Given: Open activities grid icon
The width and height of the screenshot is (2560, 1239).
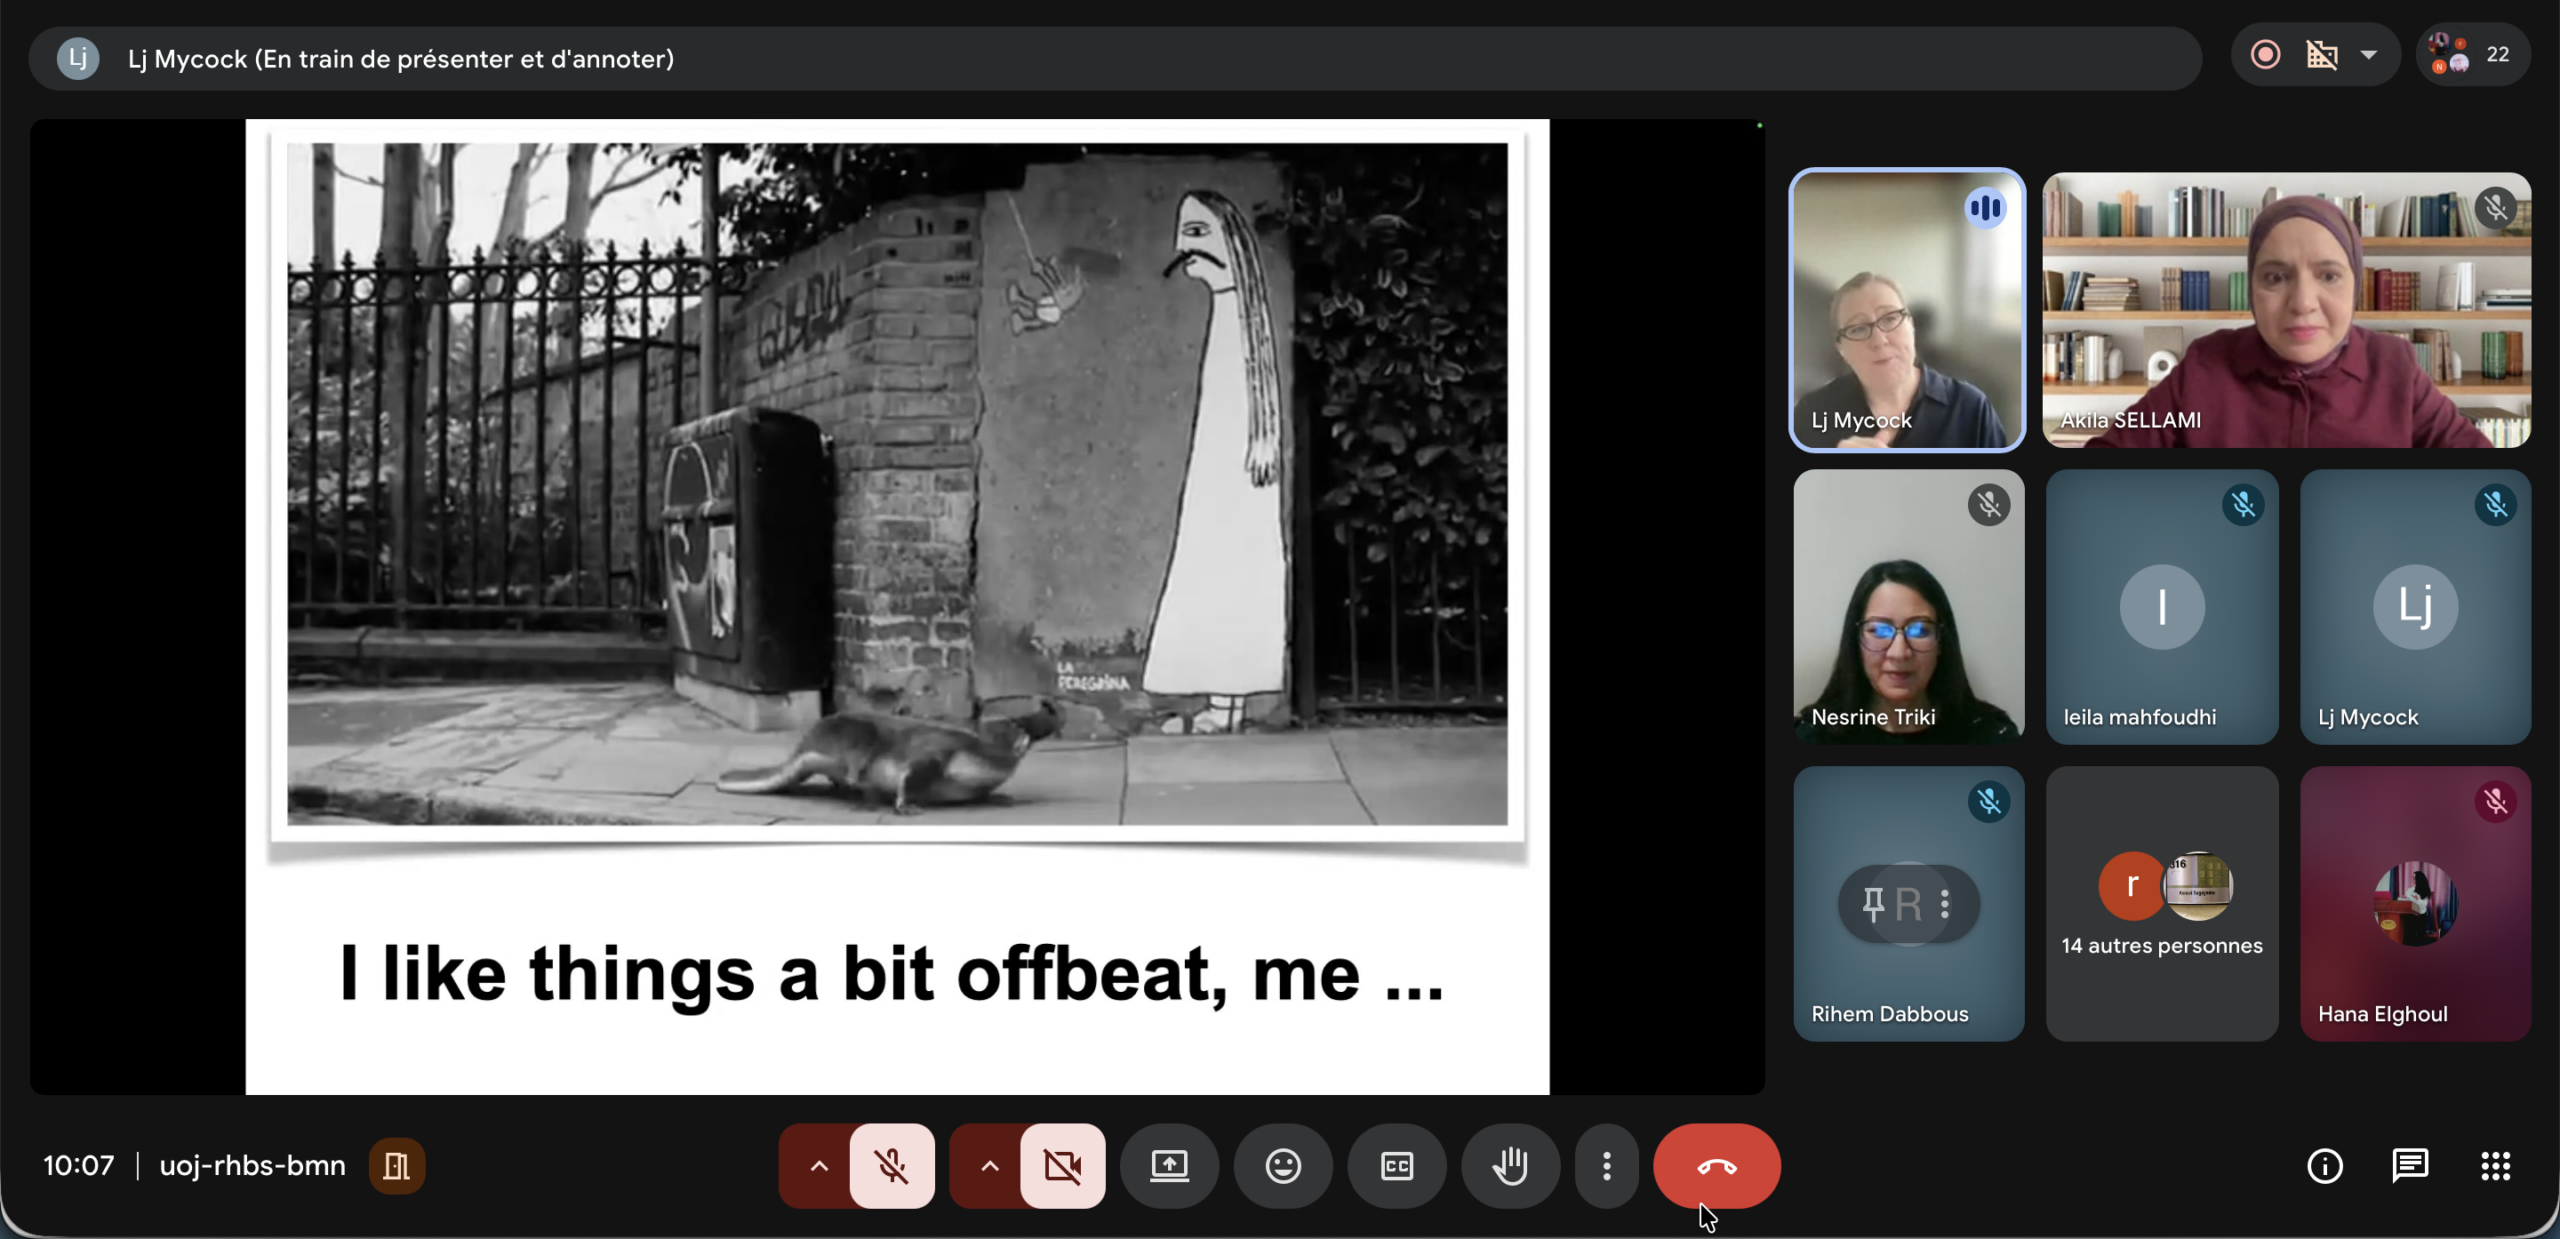Looking at the screenshot, I should click(2495, 1166).
